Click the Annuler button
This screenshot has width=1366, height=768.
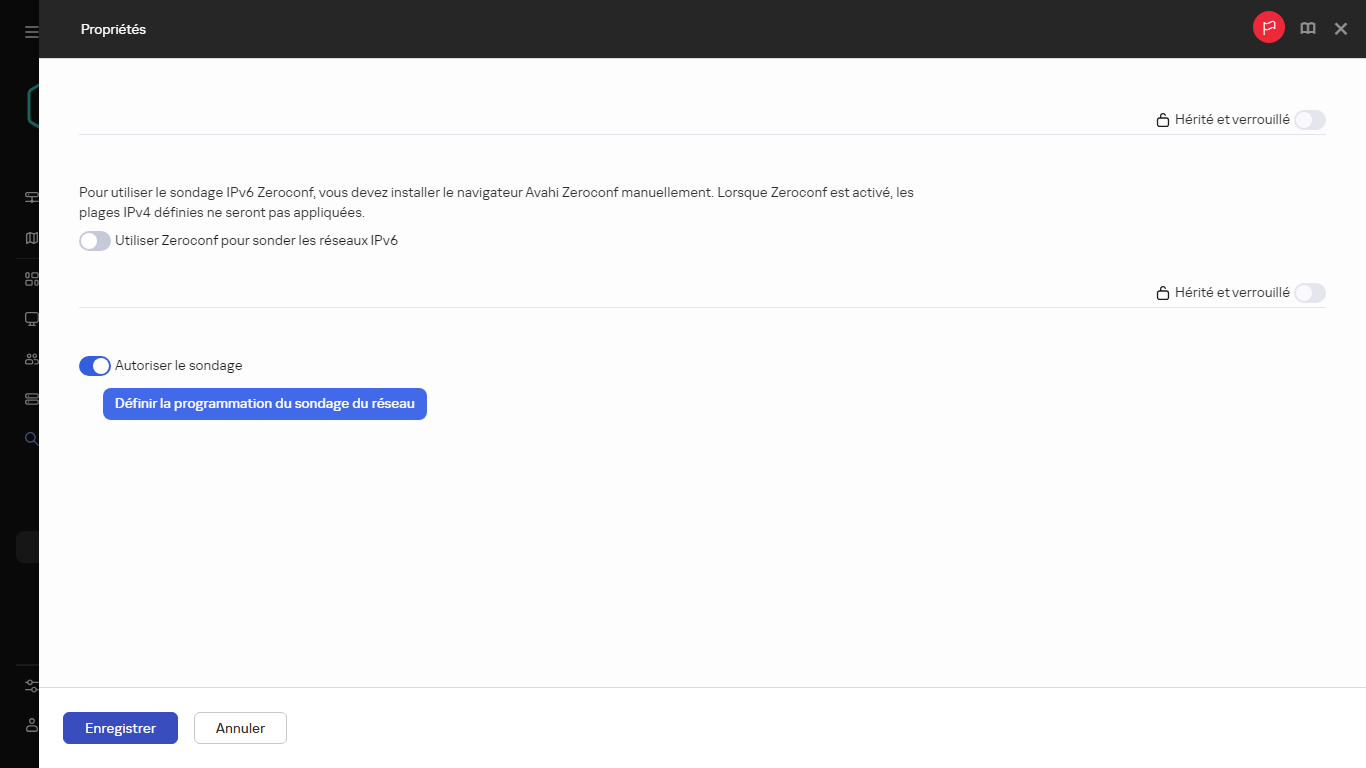click(240, 728)
